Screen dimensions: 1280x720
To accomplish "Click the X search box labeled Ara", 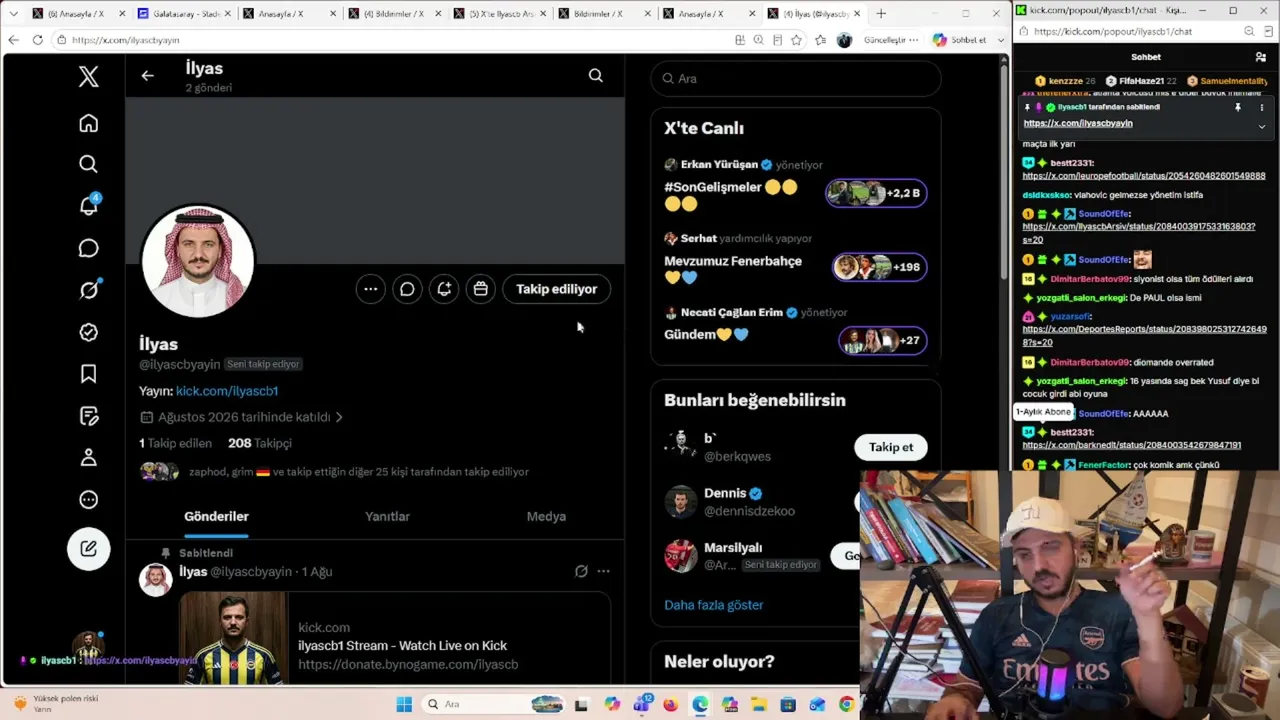I will [796, 78].
